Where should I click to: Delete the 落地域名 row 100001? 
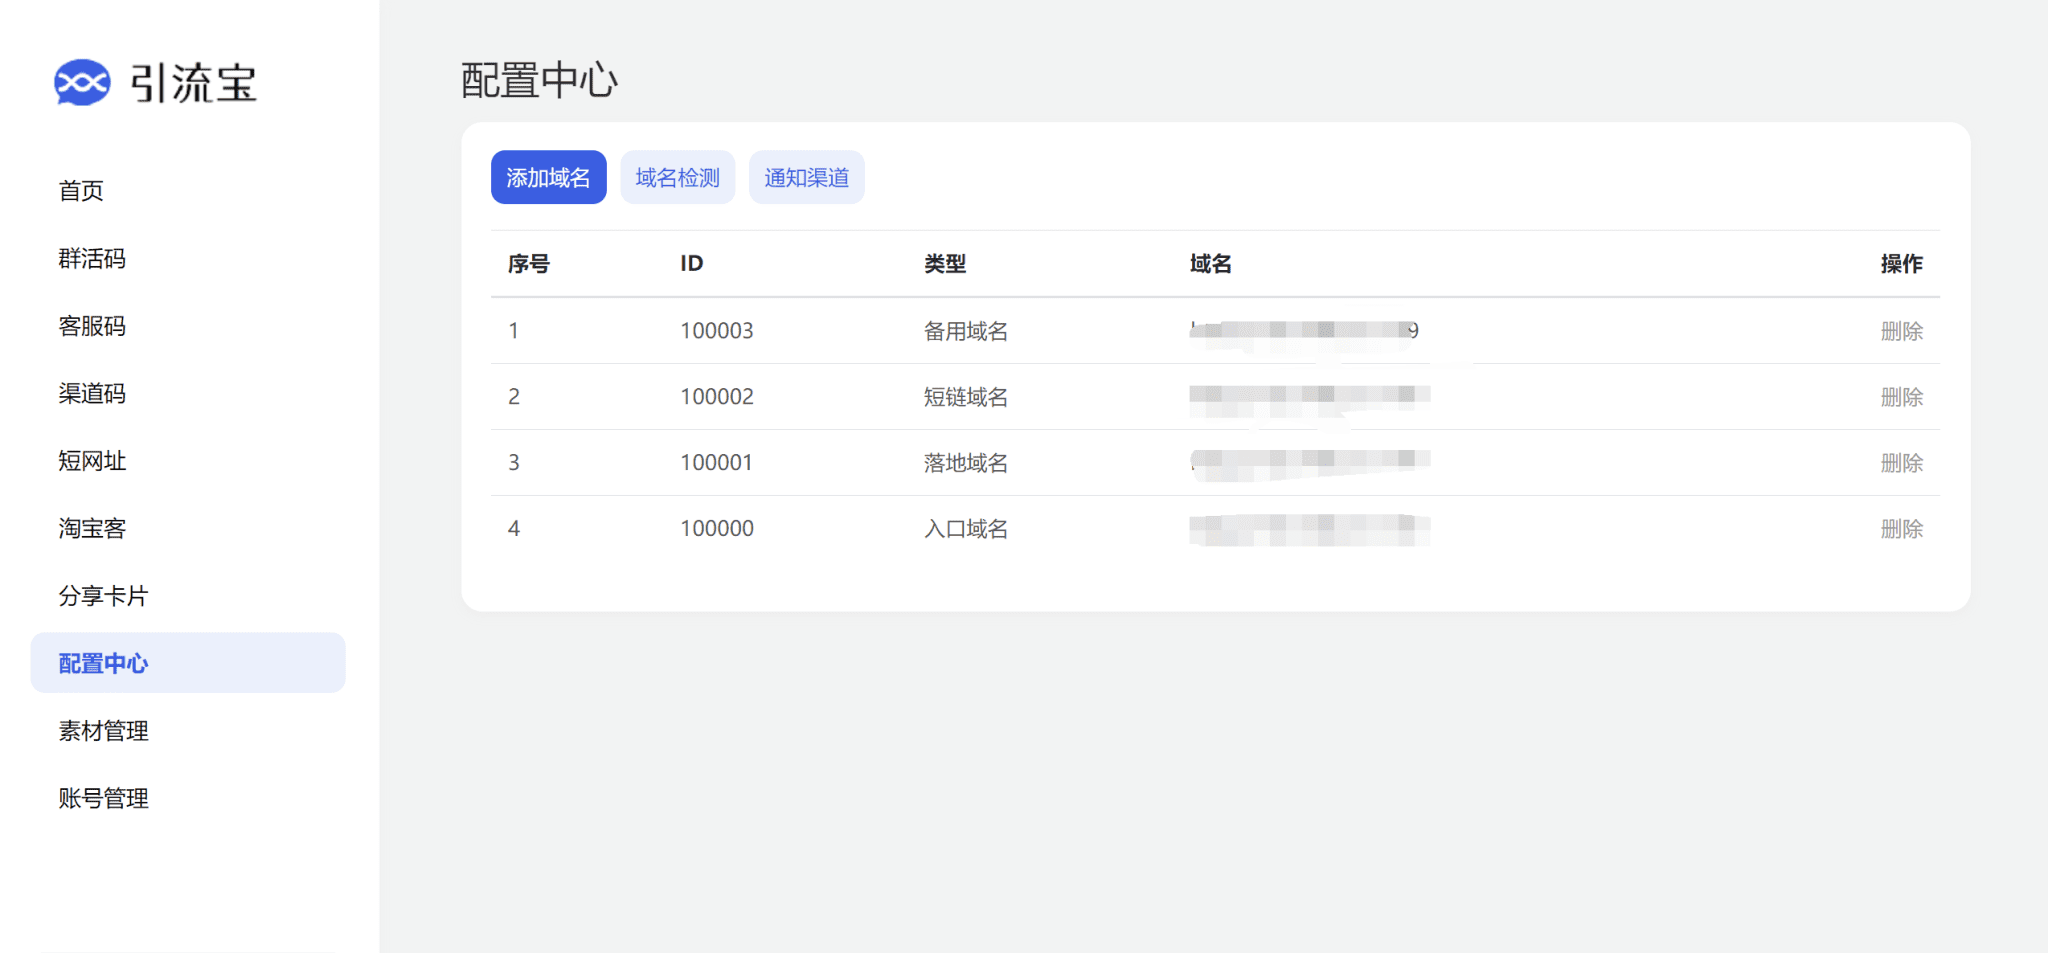[x=1901, y=463]
